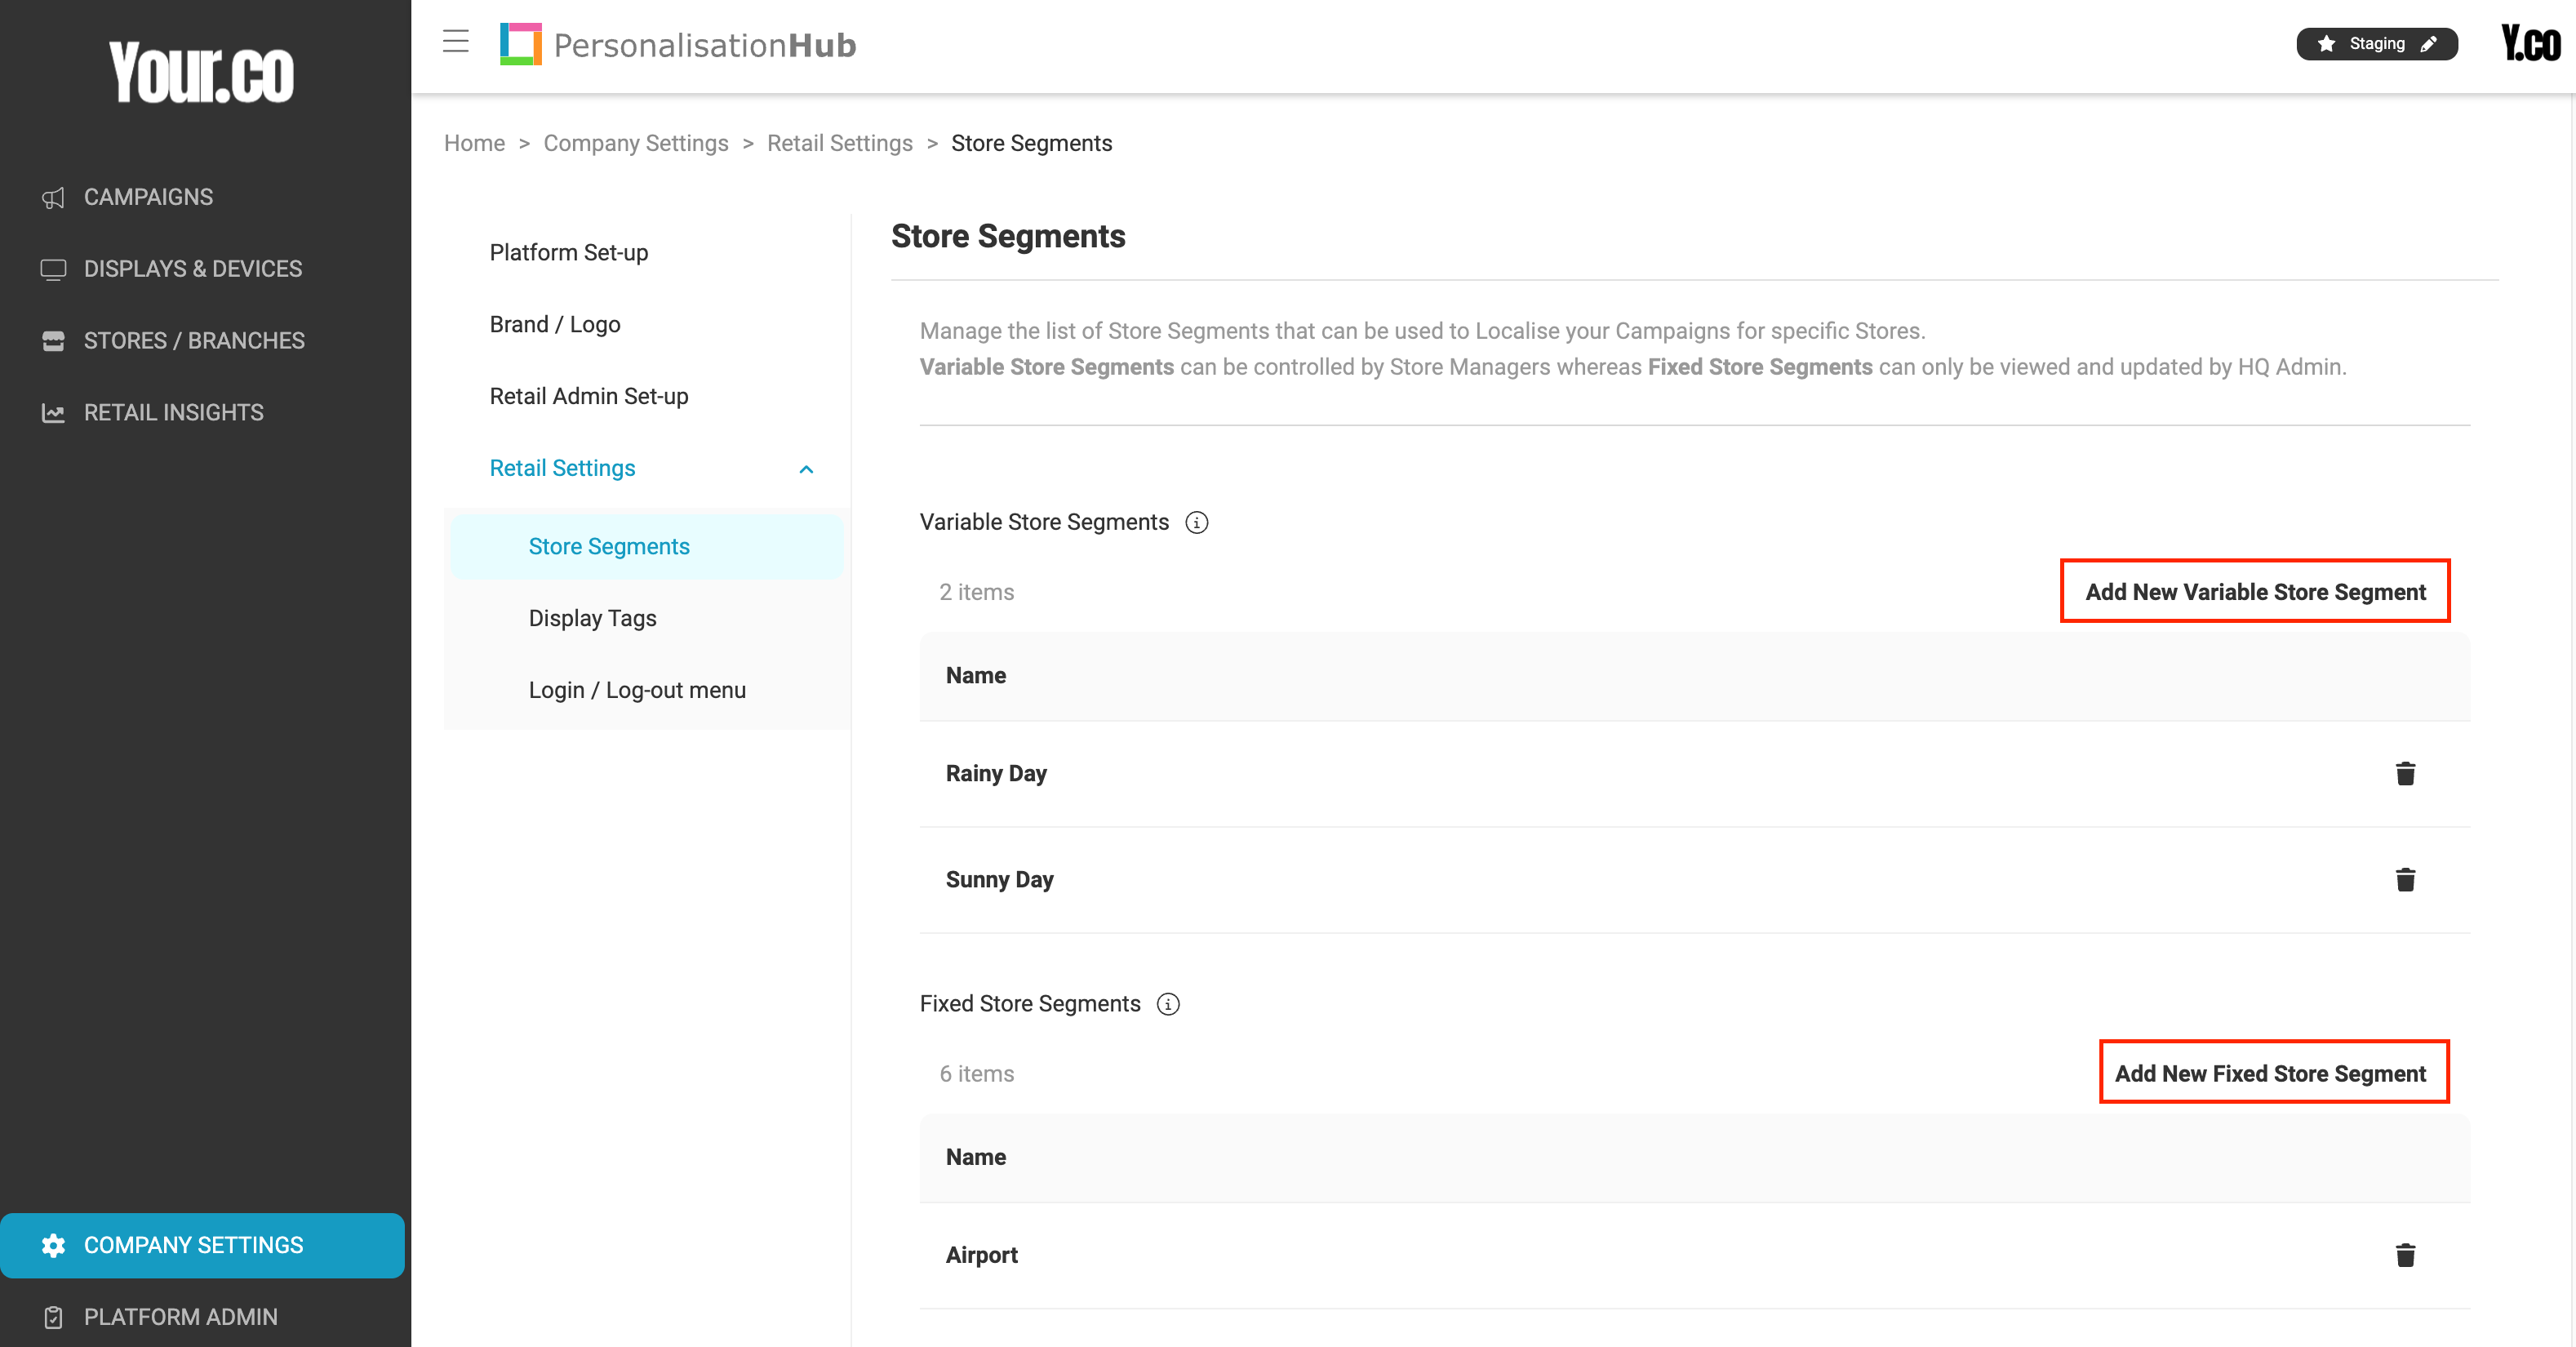Open Retail Insights section
Screen dimensions: 2576x1347
(x=173, y=413)
